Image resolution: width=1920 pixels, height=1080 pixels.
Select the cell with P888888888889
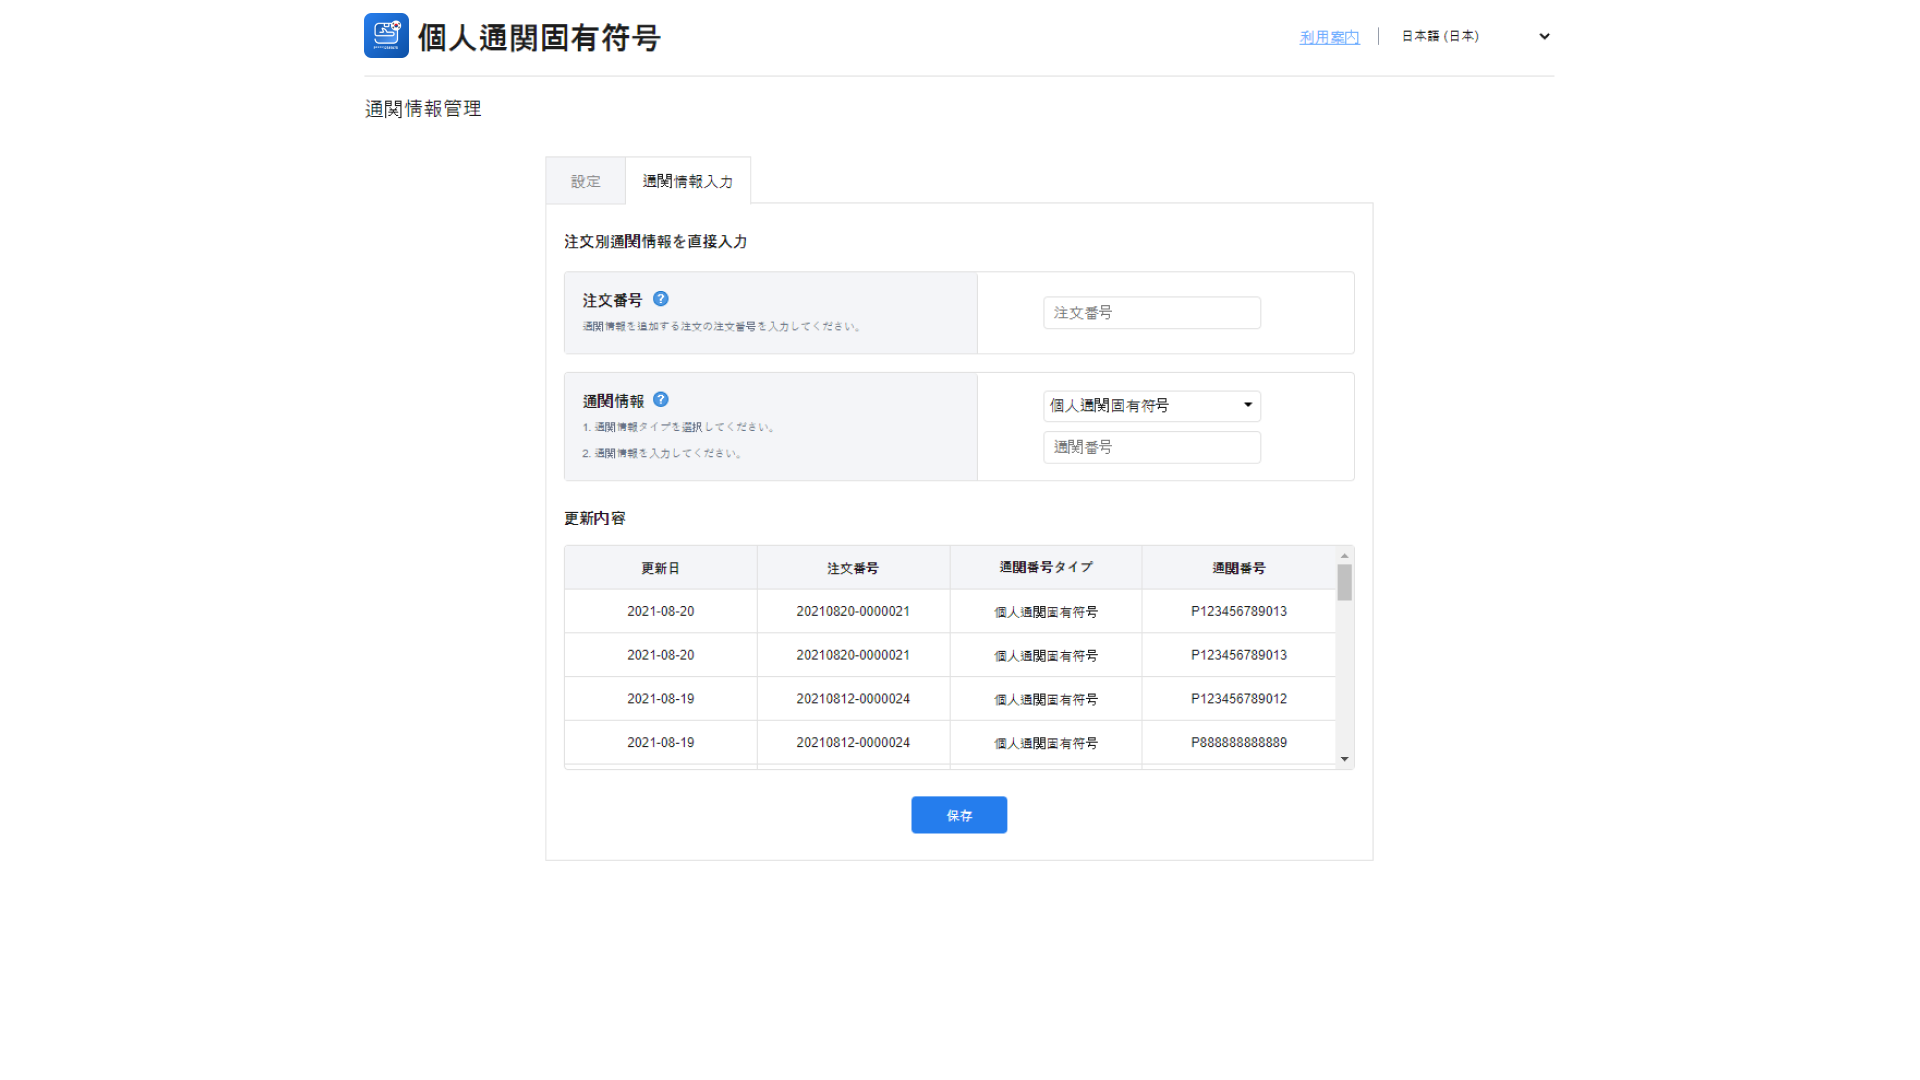(1238, 742)
